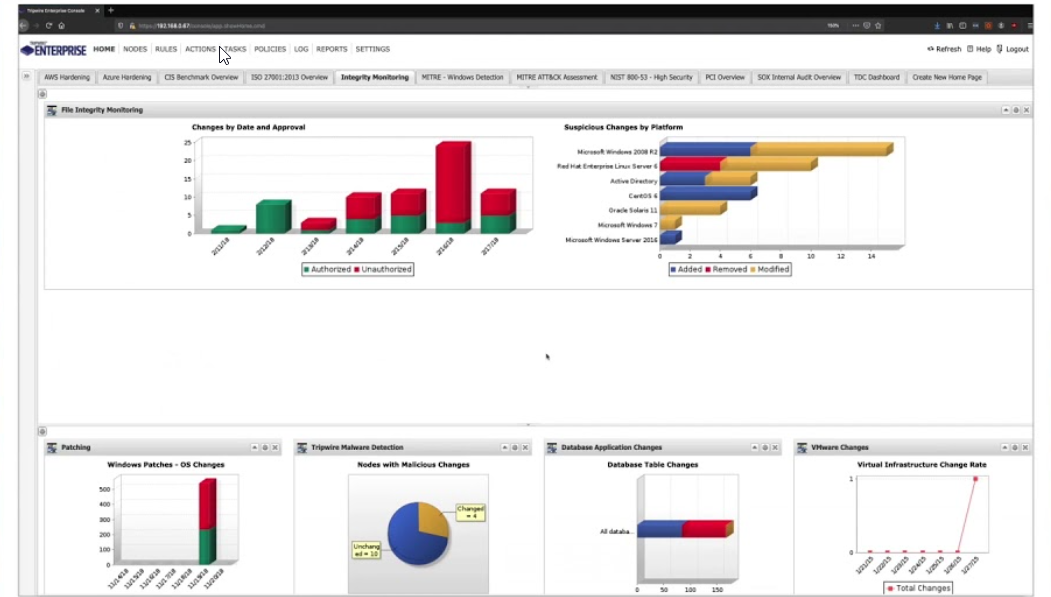Click the Tripwire Malware Detection panel icon
Image resolution: width=1051 pixels, height=597 pixels.
click(x=302, y=448)
